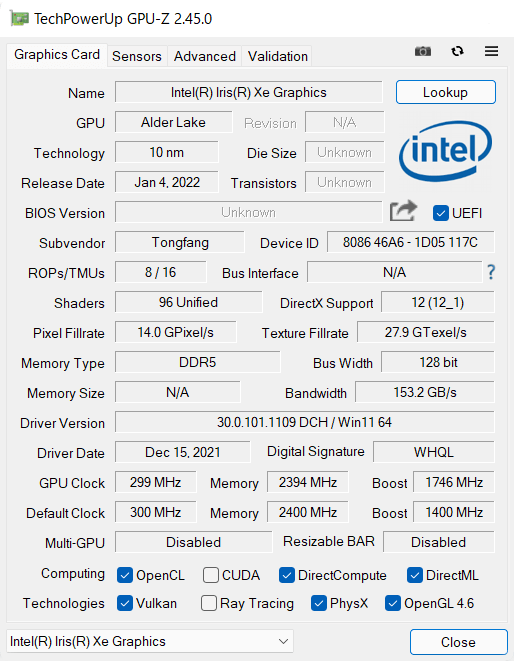Enable the Ray Tracing checkbox
Viewport: 514px width, 661px height.
pyautogui.click(x=209, y=603)
